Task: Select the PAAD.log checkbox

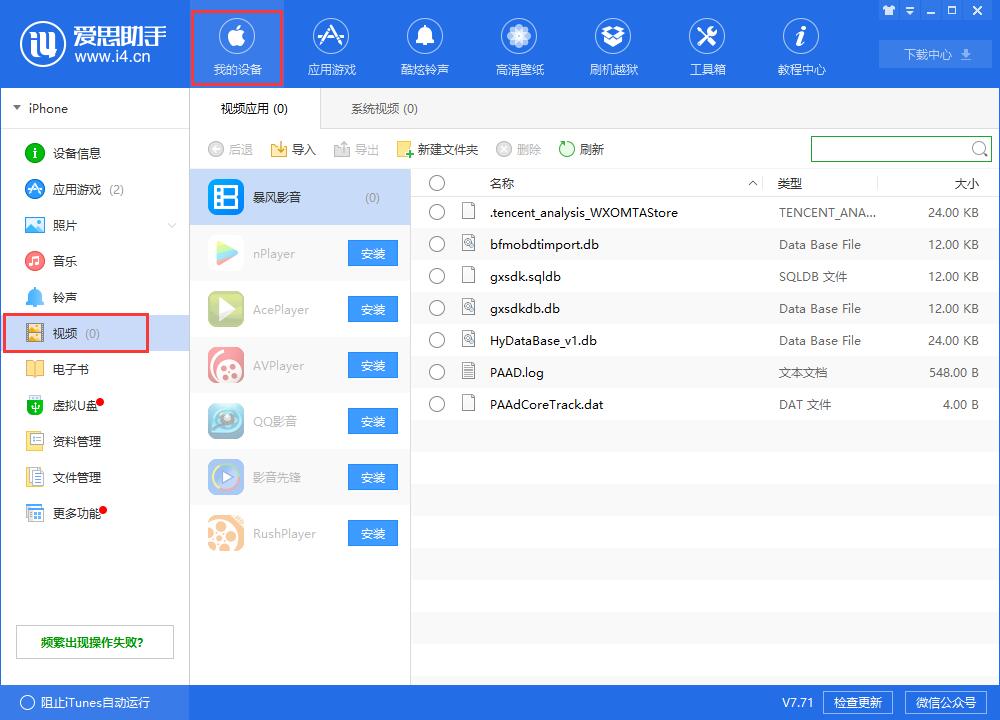Action: coord(437,372)
